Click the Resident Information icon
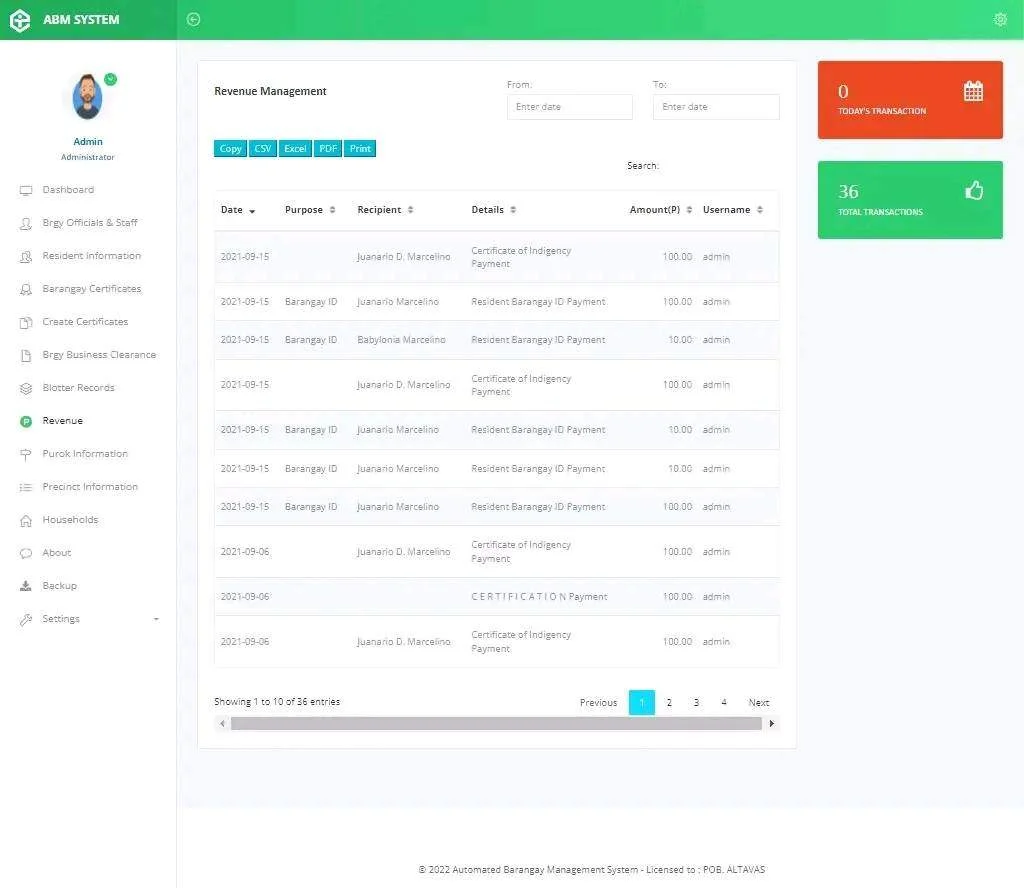Viewport: 1024px width, 888px height. [25, 257]
